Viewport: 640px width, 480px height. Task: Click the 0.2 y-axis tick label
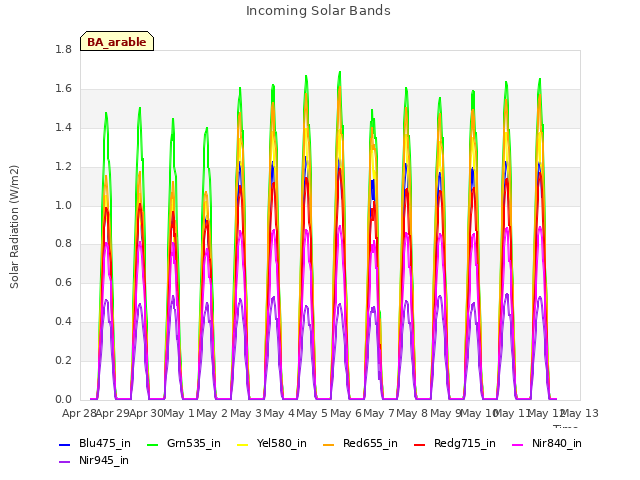63,360
